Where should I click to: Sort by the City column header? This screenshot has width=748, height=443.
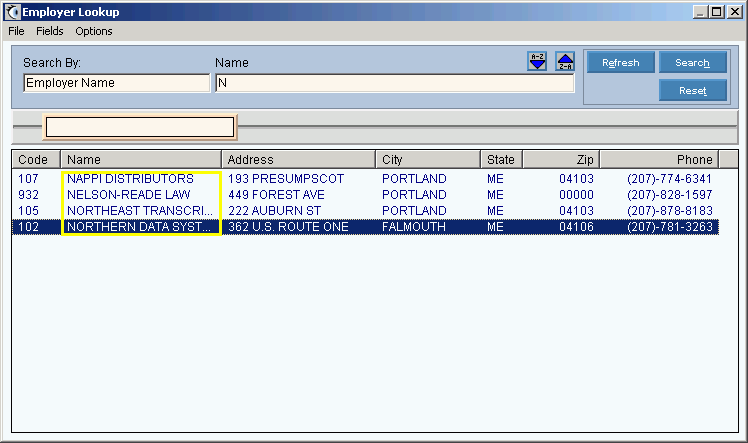[428, 159]
